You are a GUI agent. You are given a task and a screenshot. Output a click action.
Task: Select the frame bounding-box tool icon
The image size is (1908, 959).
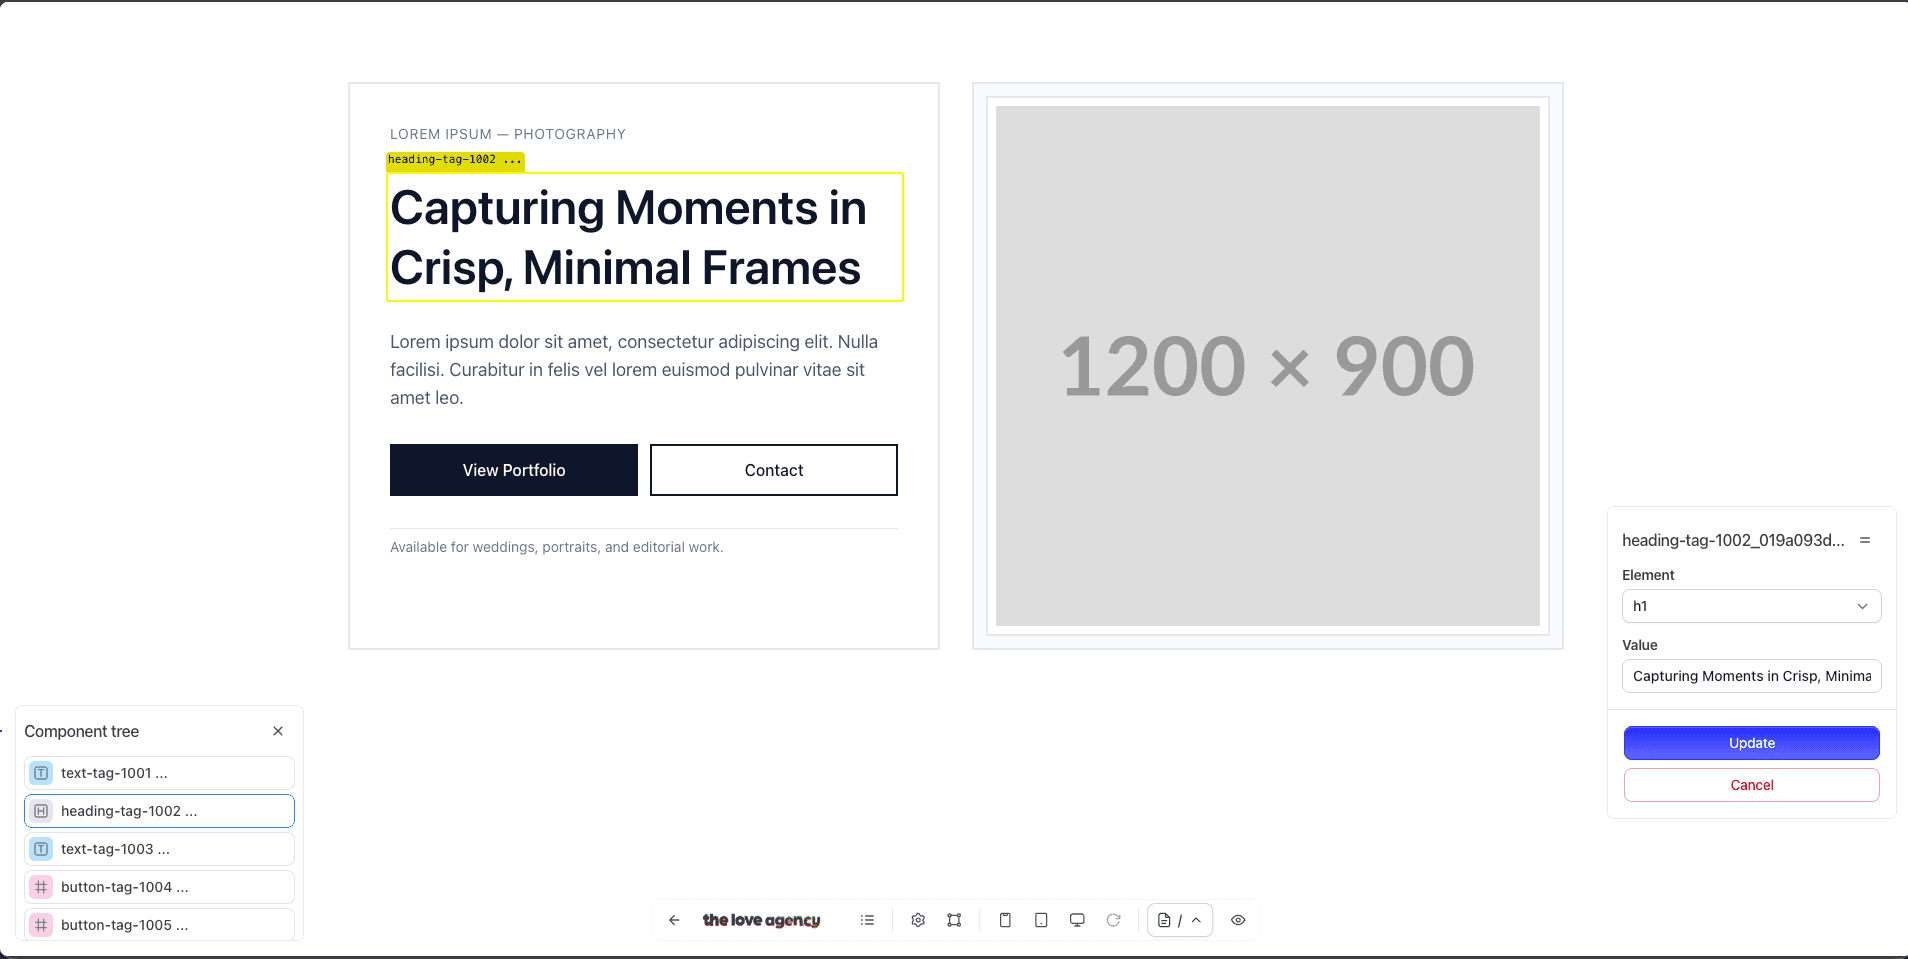tap(954, 920)
